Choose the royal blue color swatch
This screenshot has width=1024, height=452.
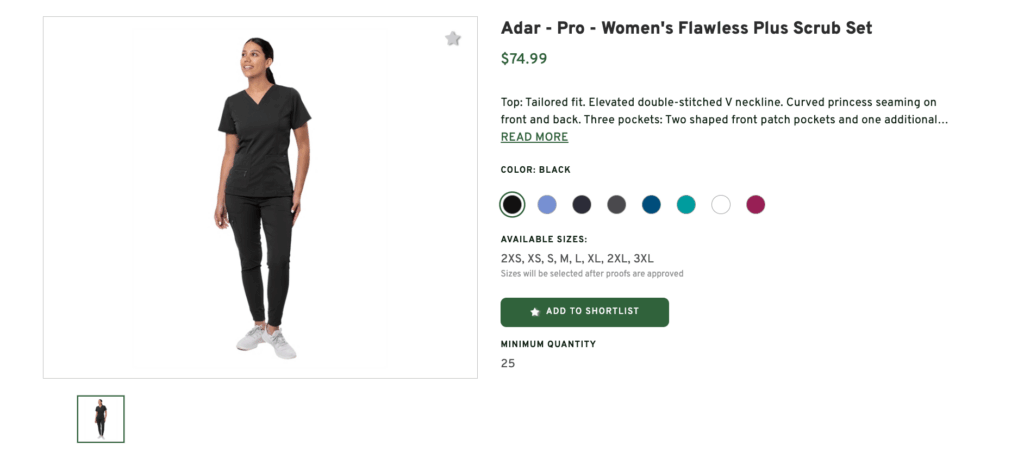pyautogui.click(x=651, y=205)
